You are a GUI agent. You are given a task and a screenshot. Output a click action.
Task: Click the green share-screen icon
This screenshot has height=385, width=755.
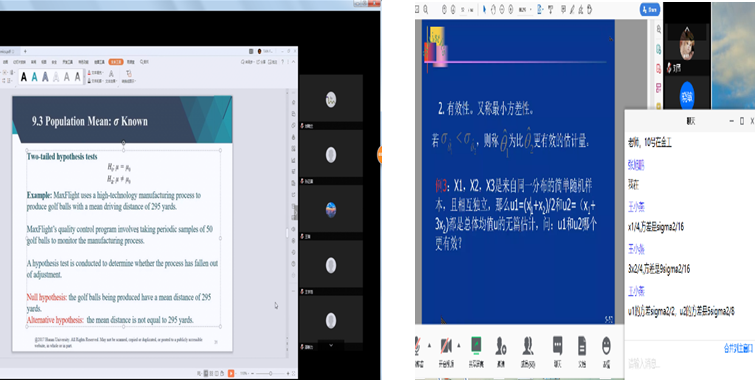point(476,345)
